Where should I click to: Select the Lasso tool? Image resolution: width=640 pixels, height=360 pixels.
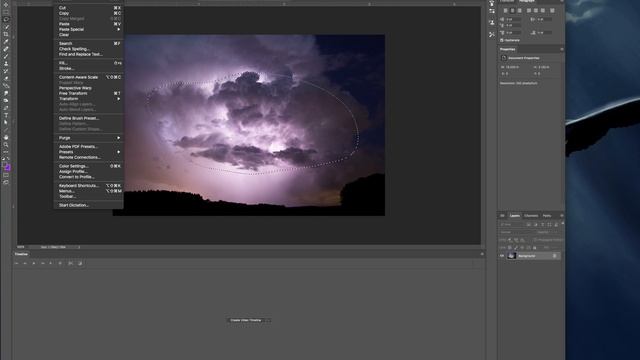click(x=6, y=19)
